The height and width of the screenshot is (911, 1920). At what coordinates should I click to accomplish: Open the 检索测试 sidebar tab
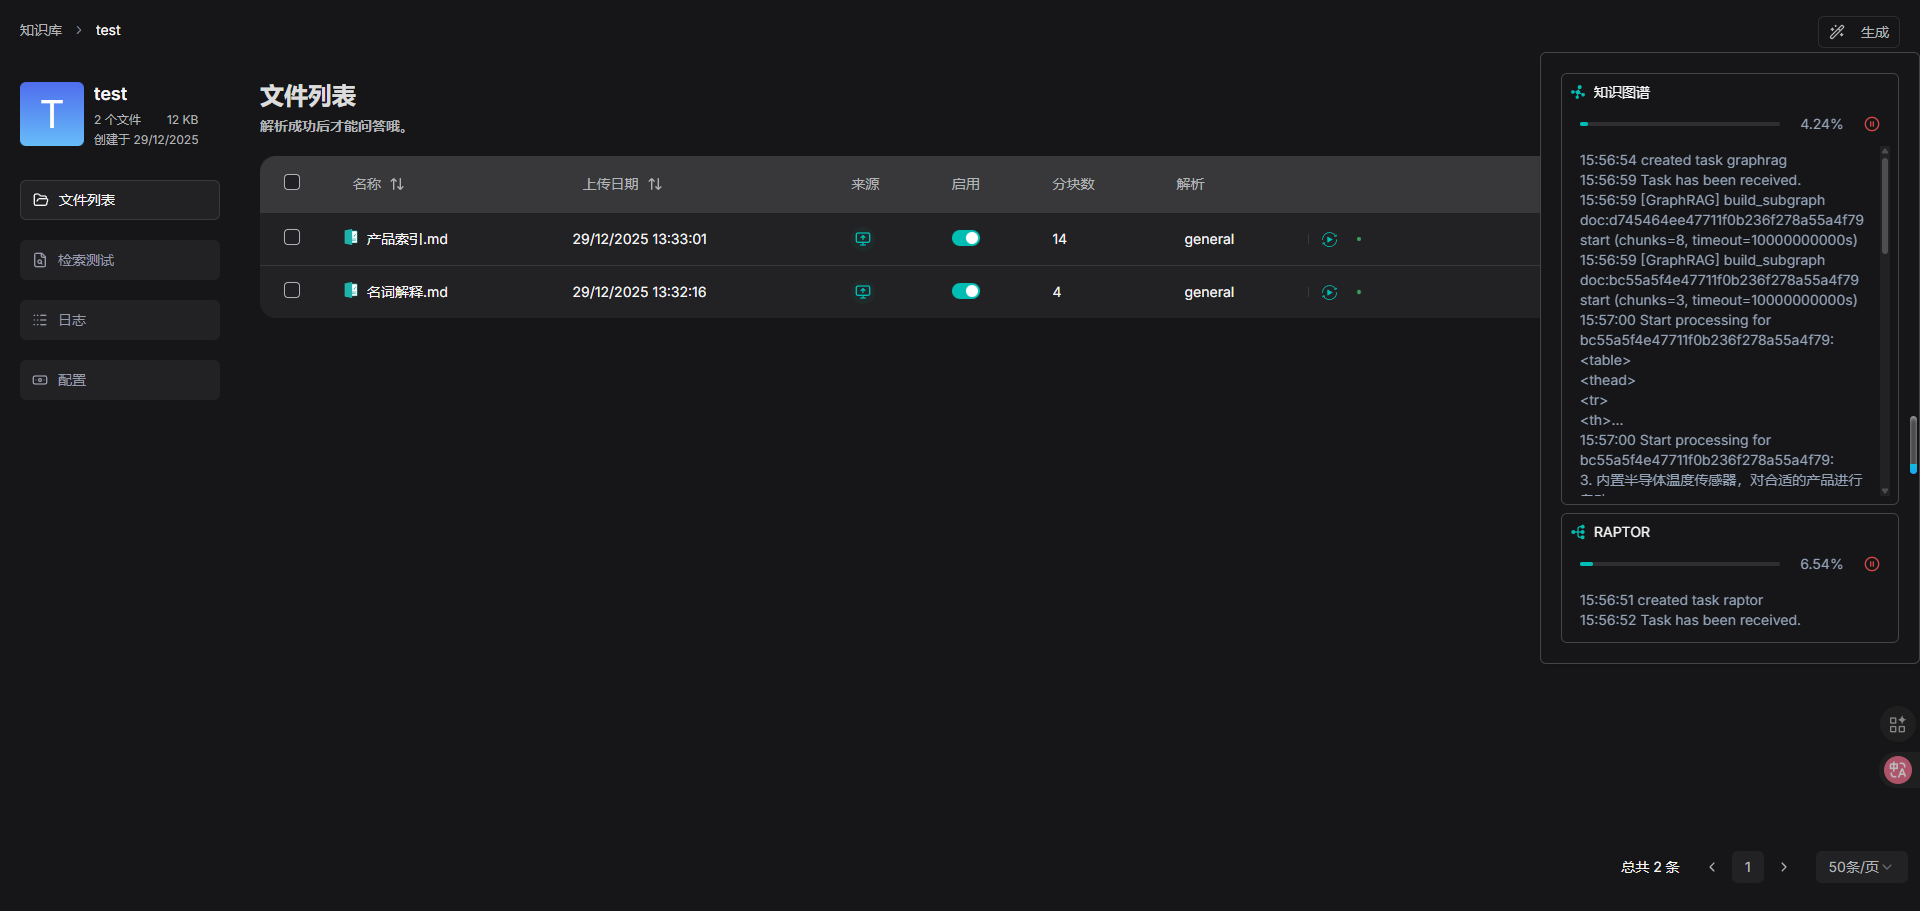[120, 260]
